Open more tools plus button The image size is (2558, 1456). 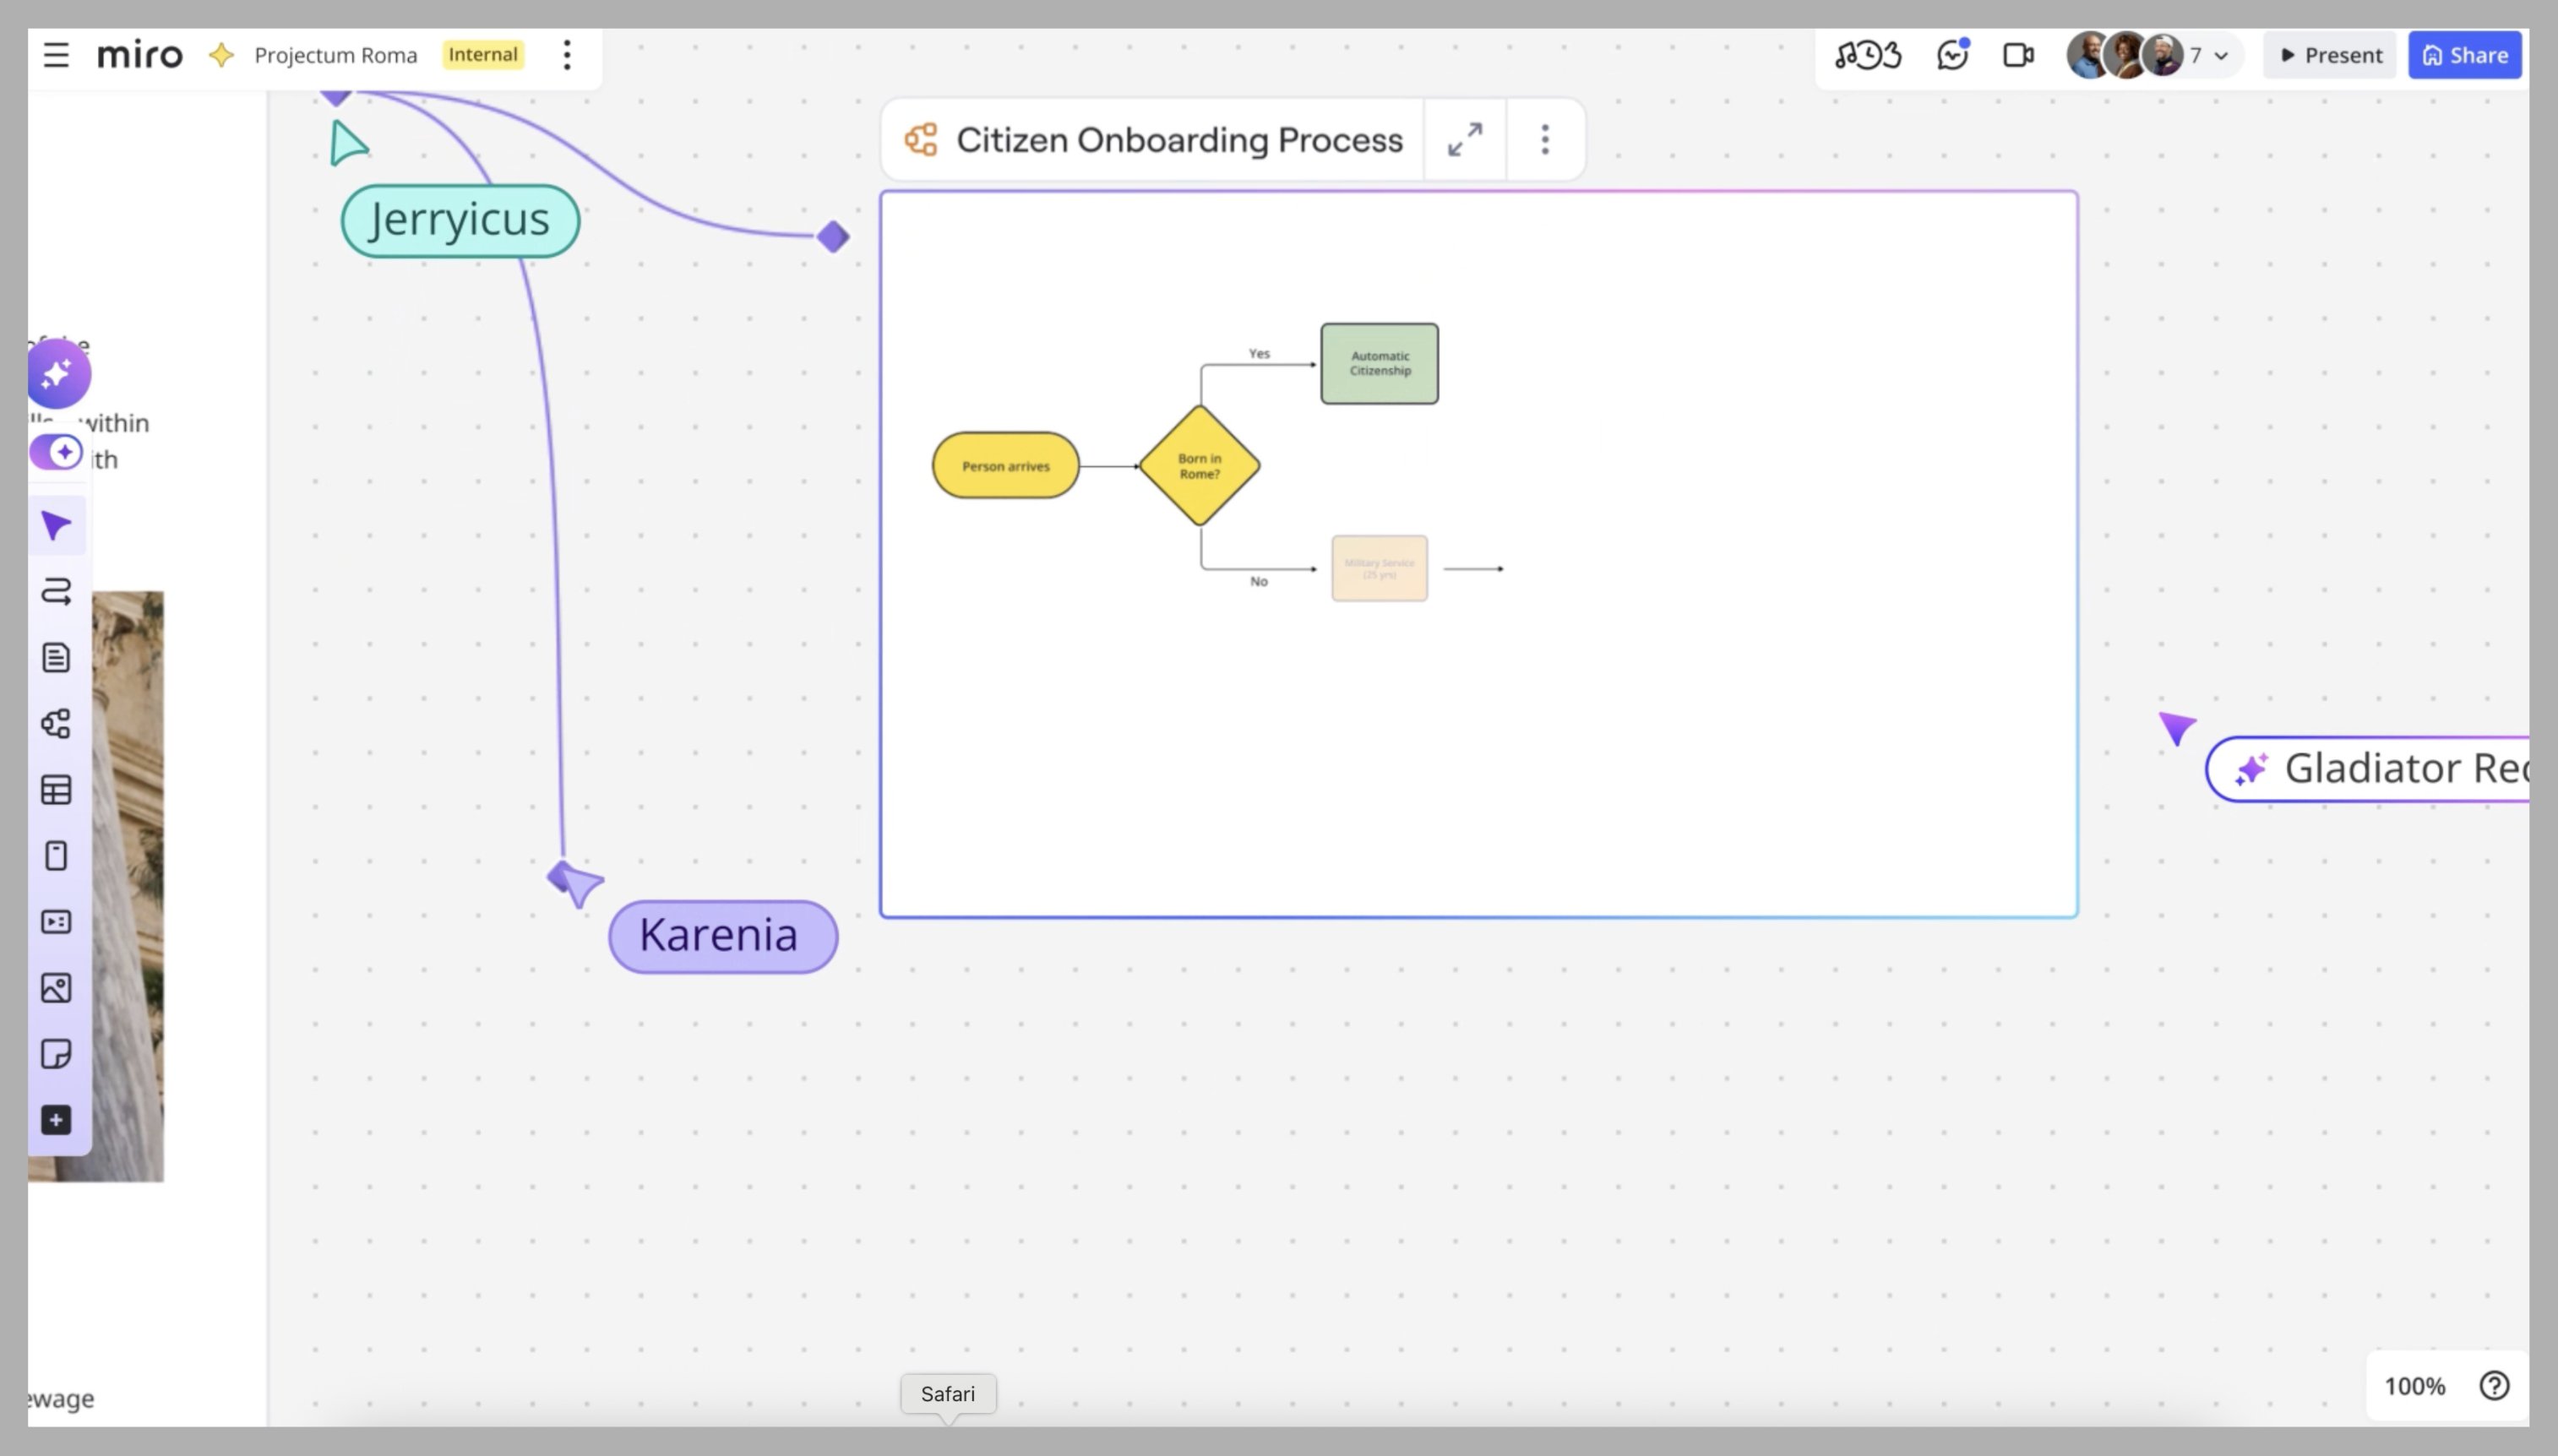pos(56,1120)
